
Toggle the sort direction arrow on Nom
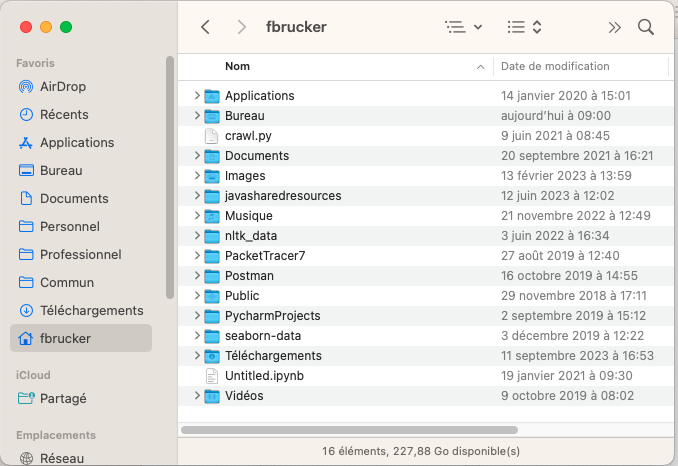point(480,67)
